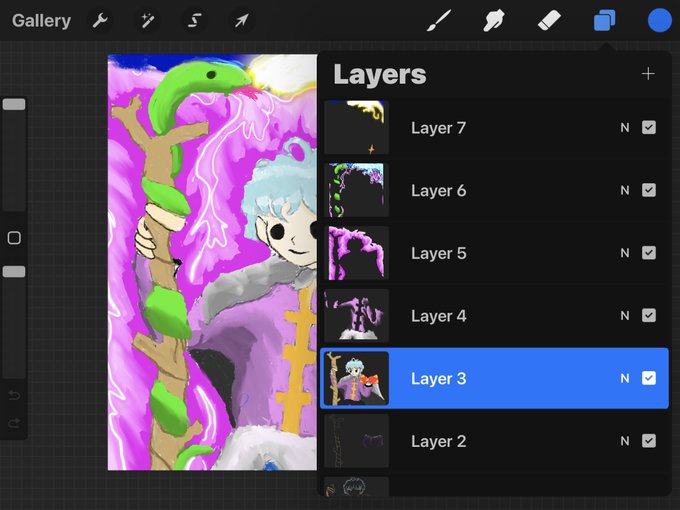Viewport: 680px width, 510px height.
Task: Click the brush size slider handle
Action: (14, 104)
